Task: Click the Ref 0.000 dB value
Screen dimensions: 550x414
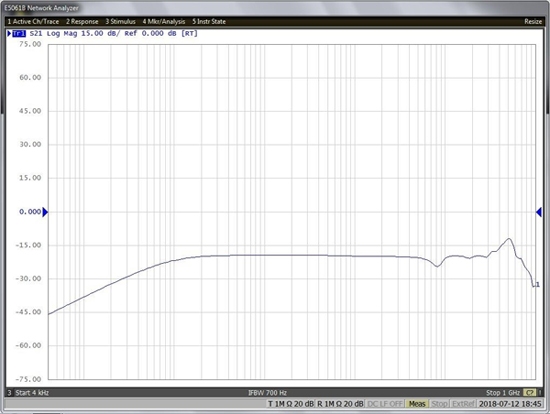Action: pos(150,34)
